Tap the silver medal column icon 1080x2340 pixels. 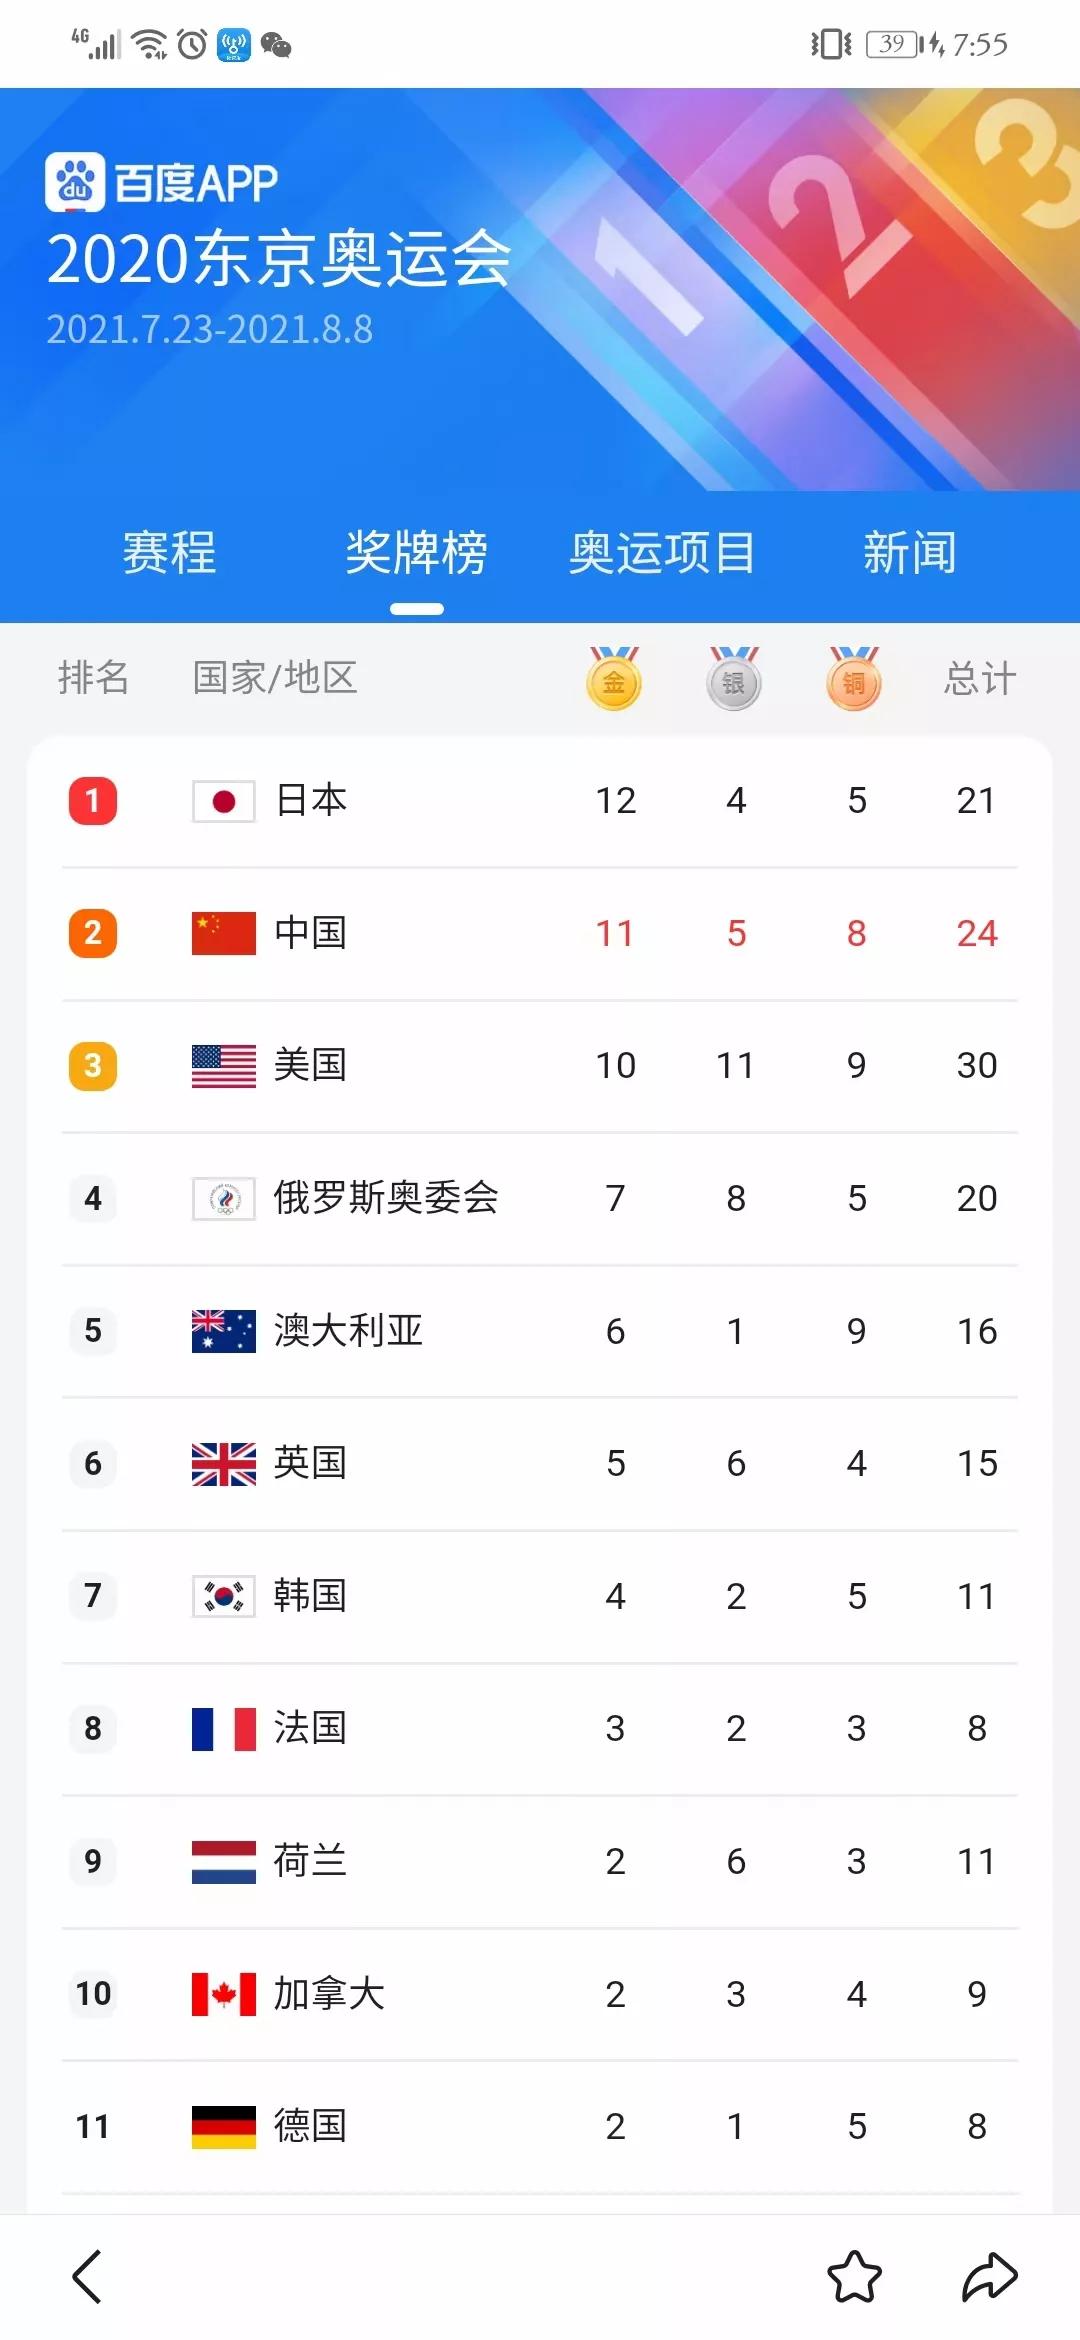point(735,679)
